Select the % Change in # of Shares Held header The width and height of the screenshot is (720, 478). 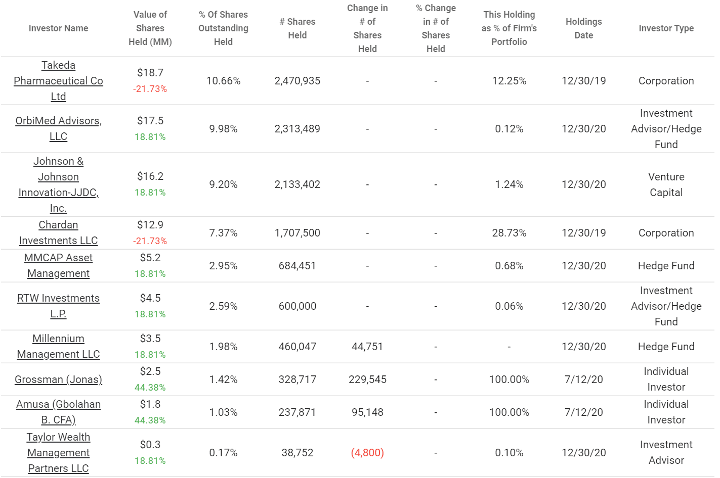pos(435,28)
